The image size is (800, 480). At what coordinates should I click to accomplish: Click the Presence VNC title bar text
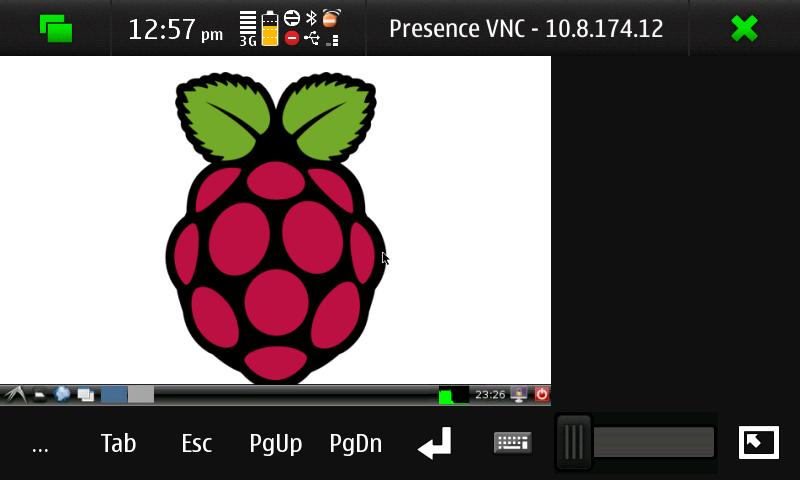pos(526,28)
